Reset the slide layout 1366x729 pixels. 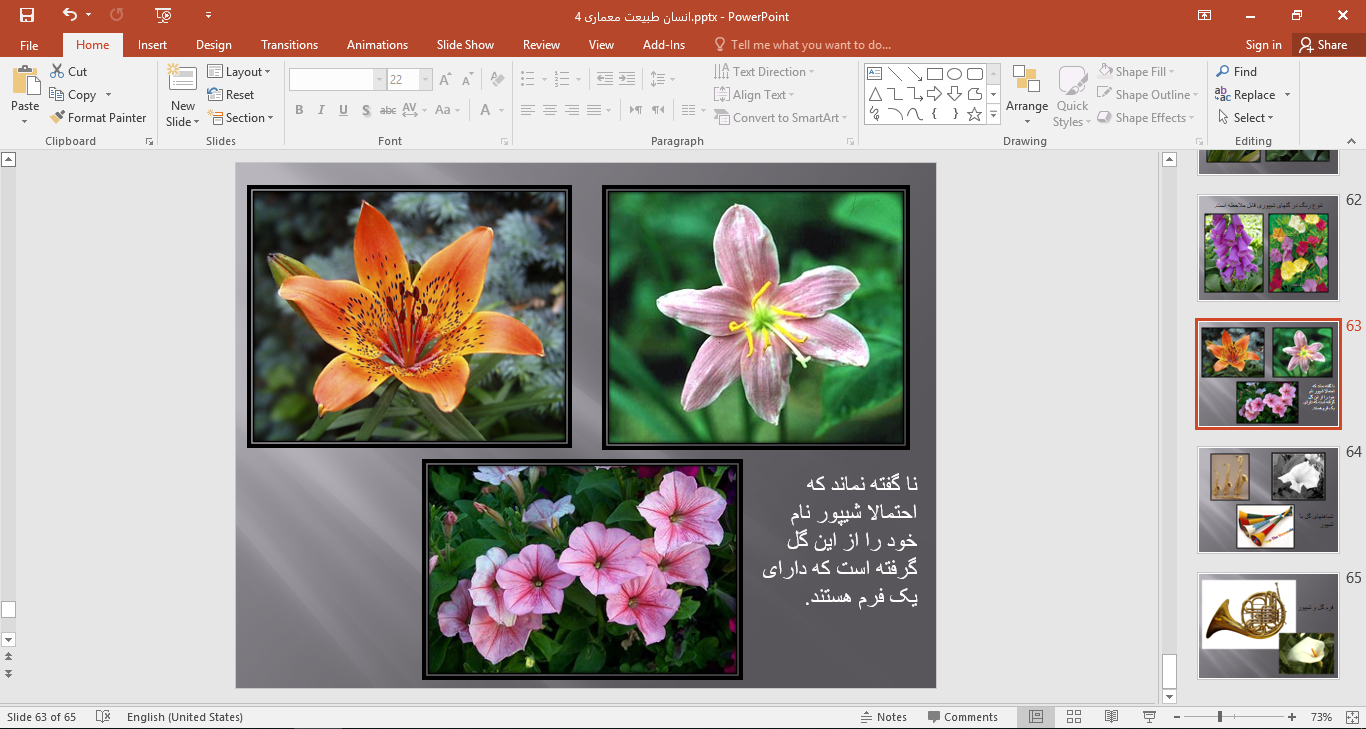point(231,95)
